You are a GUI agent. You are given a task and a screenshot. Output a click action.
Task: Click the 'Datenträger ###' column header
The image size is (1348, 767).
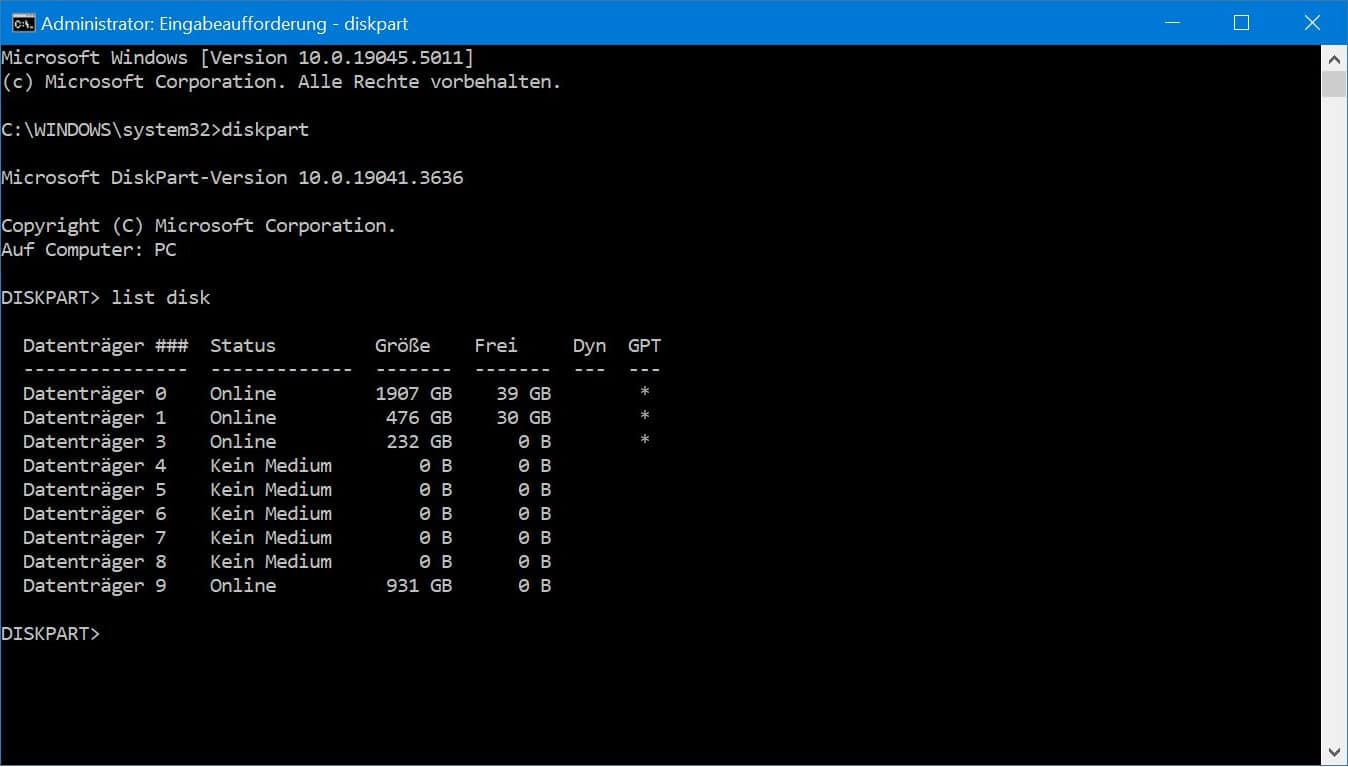106,346
